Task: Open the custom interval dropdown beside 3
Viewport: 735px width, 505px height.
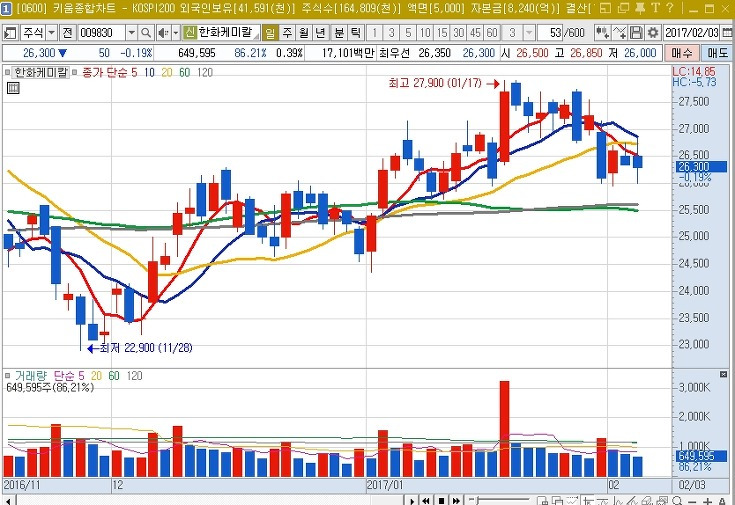Action: 529,33
